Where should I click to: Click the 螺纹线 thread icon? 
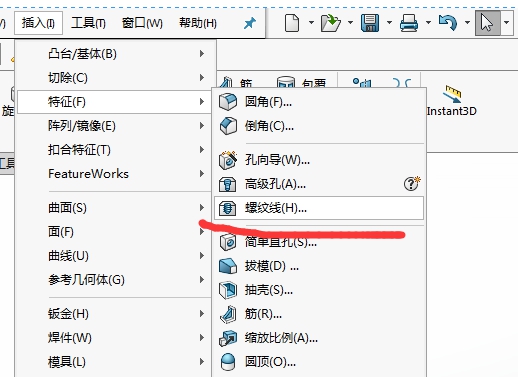[x=228, y=208]
